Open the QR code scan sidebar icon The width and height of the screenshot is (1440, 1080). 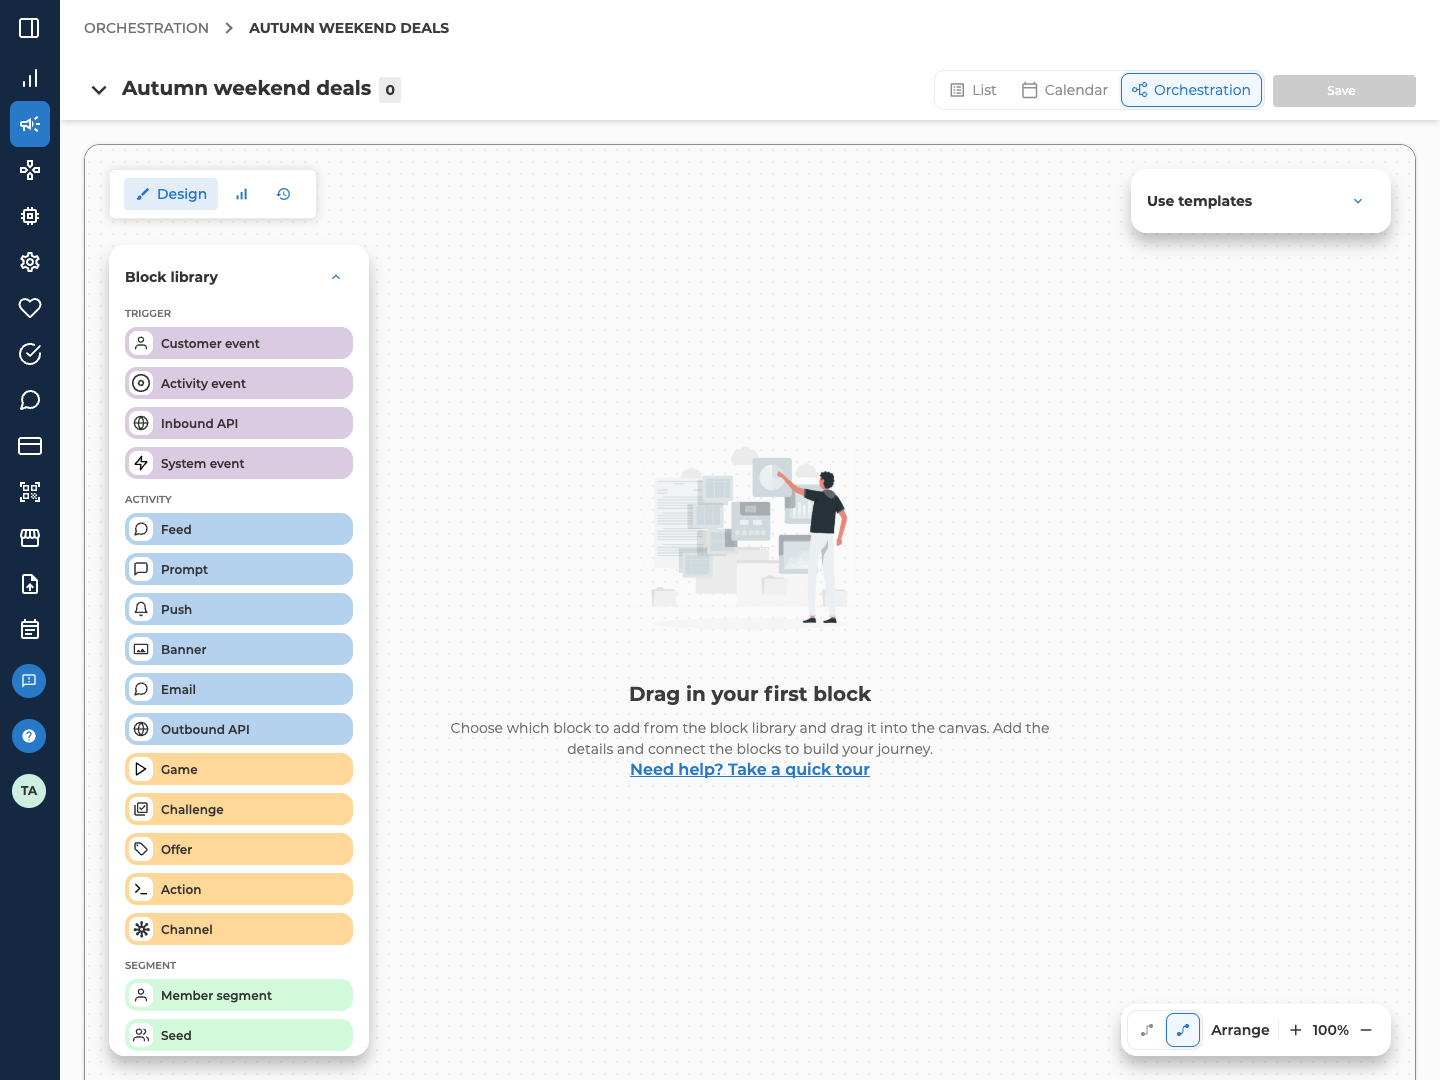pyautogui.click(x=30, y=492)
